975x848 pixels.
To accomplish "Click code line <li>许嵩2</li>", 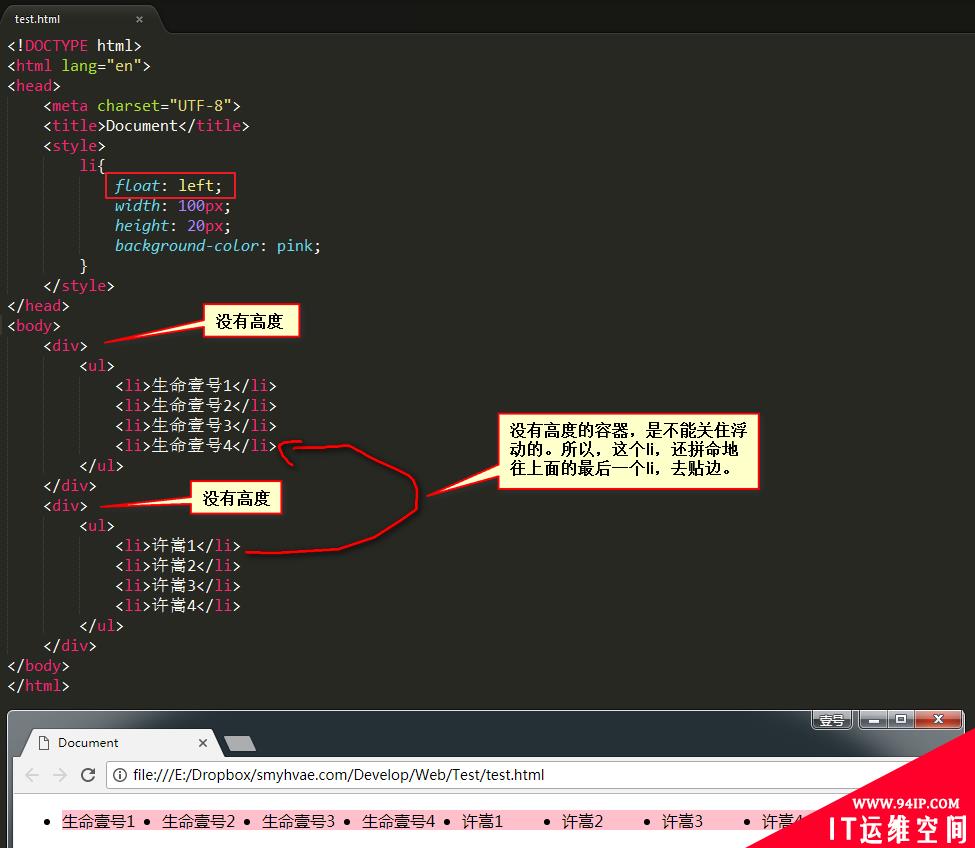I will pos(178,565).
